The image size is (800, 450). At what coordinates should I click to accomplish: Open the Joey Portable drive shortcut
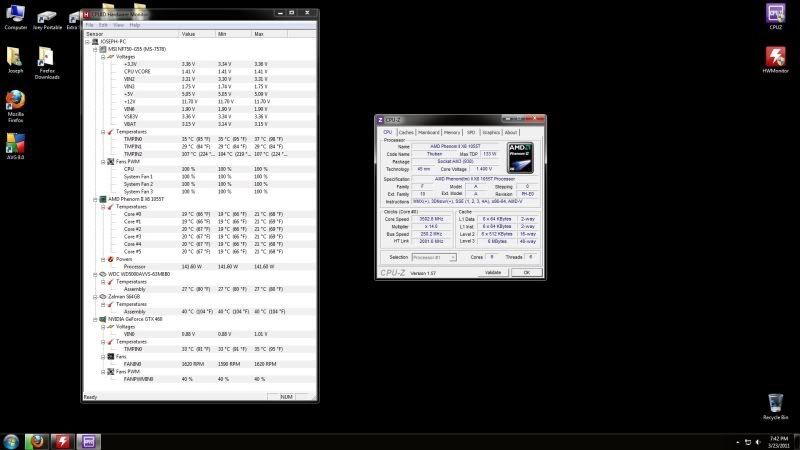click(47, 19)
